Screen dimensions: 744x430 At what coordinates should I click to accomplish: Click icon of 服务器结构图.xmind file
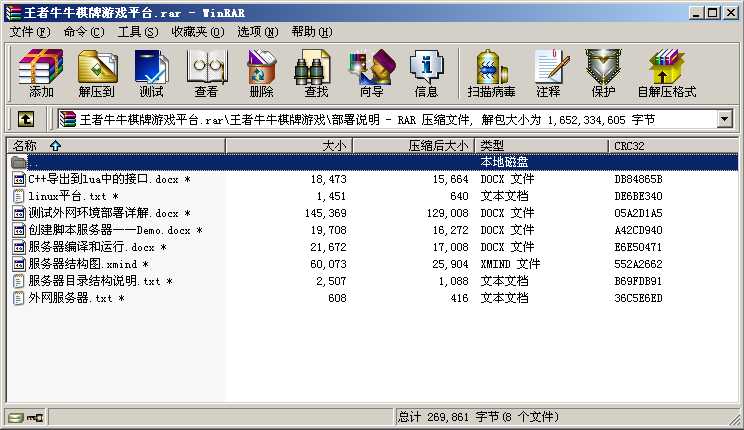point(19,264)
